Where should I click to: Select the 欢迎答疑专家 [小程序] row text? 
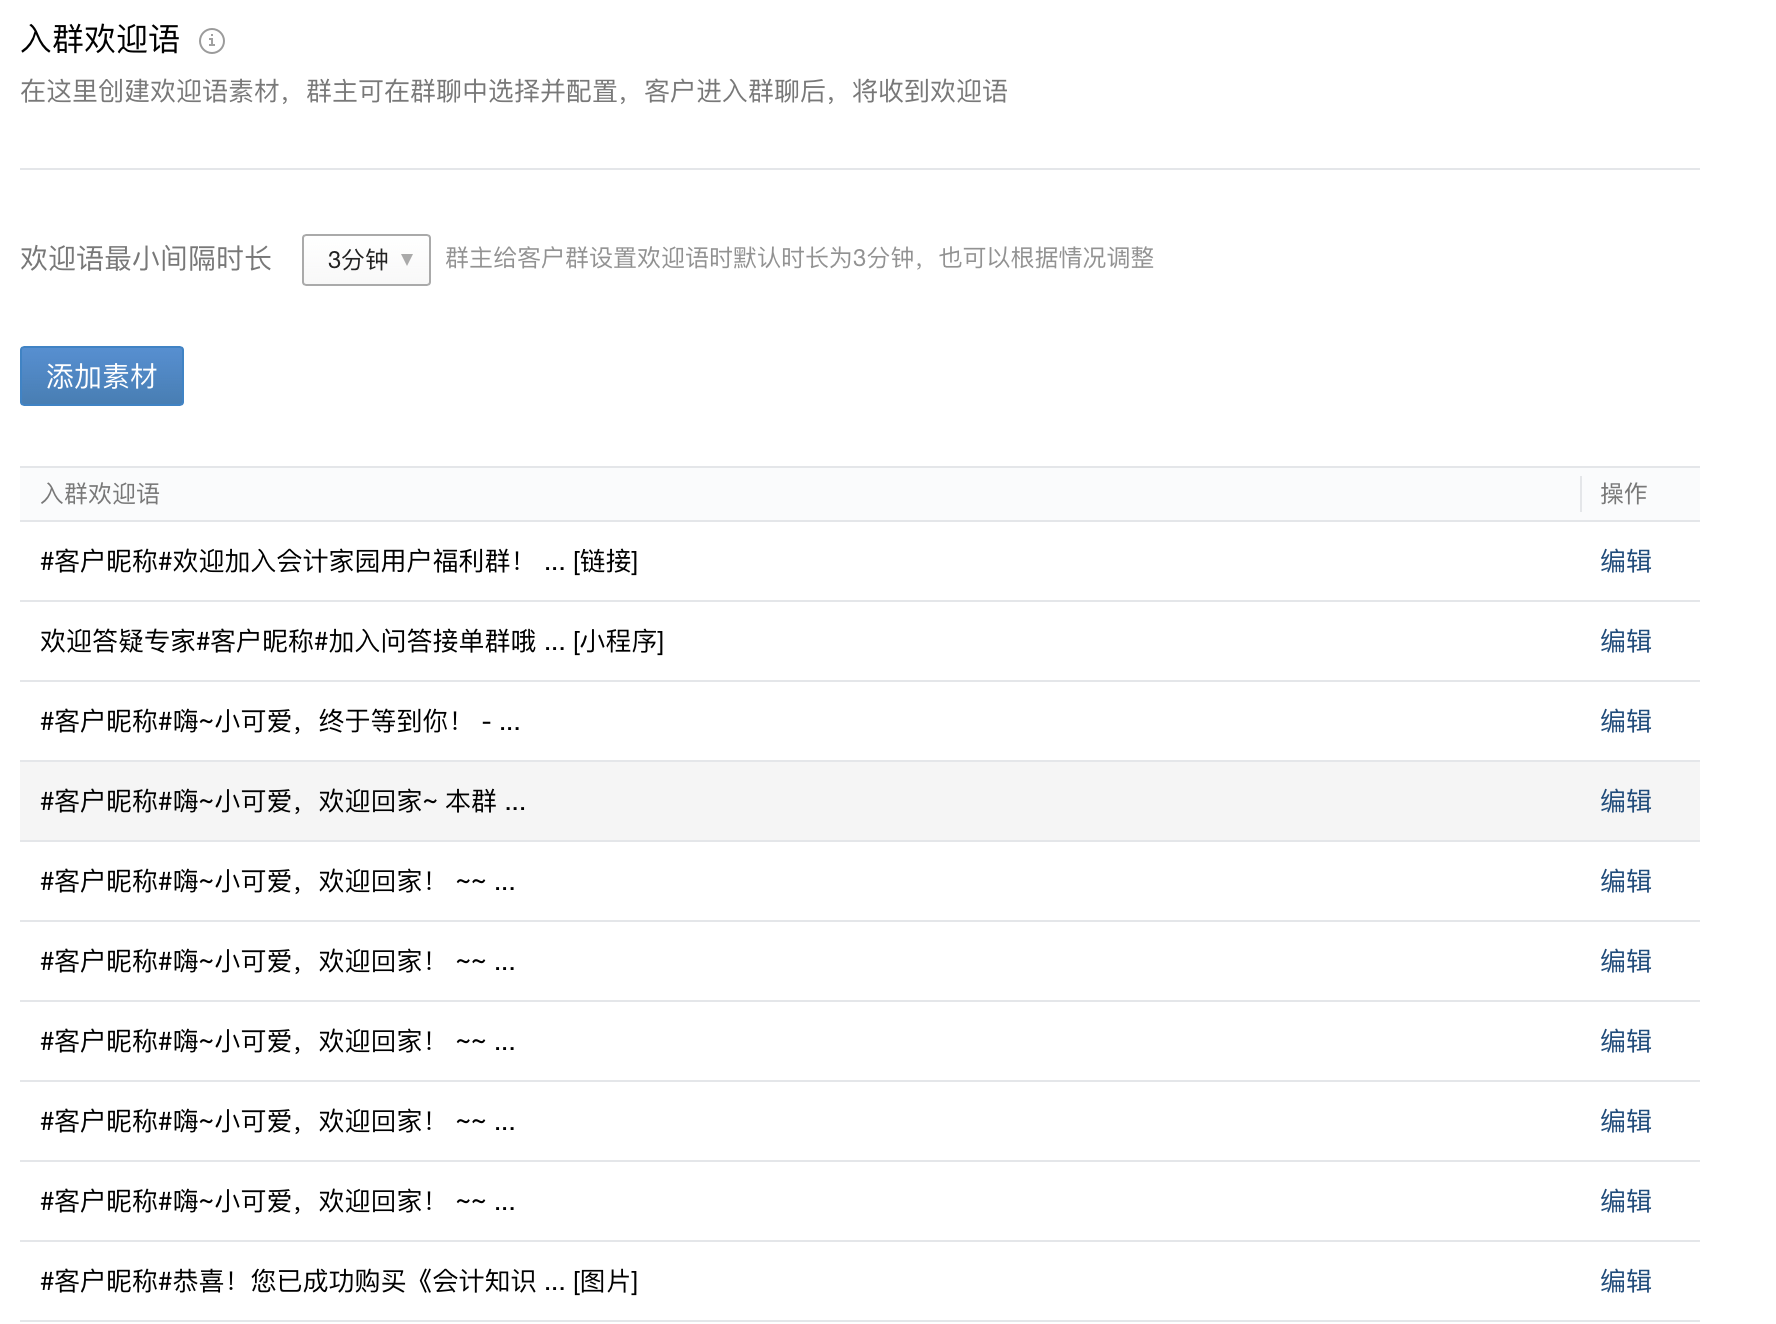(351, 641)
